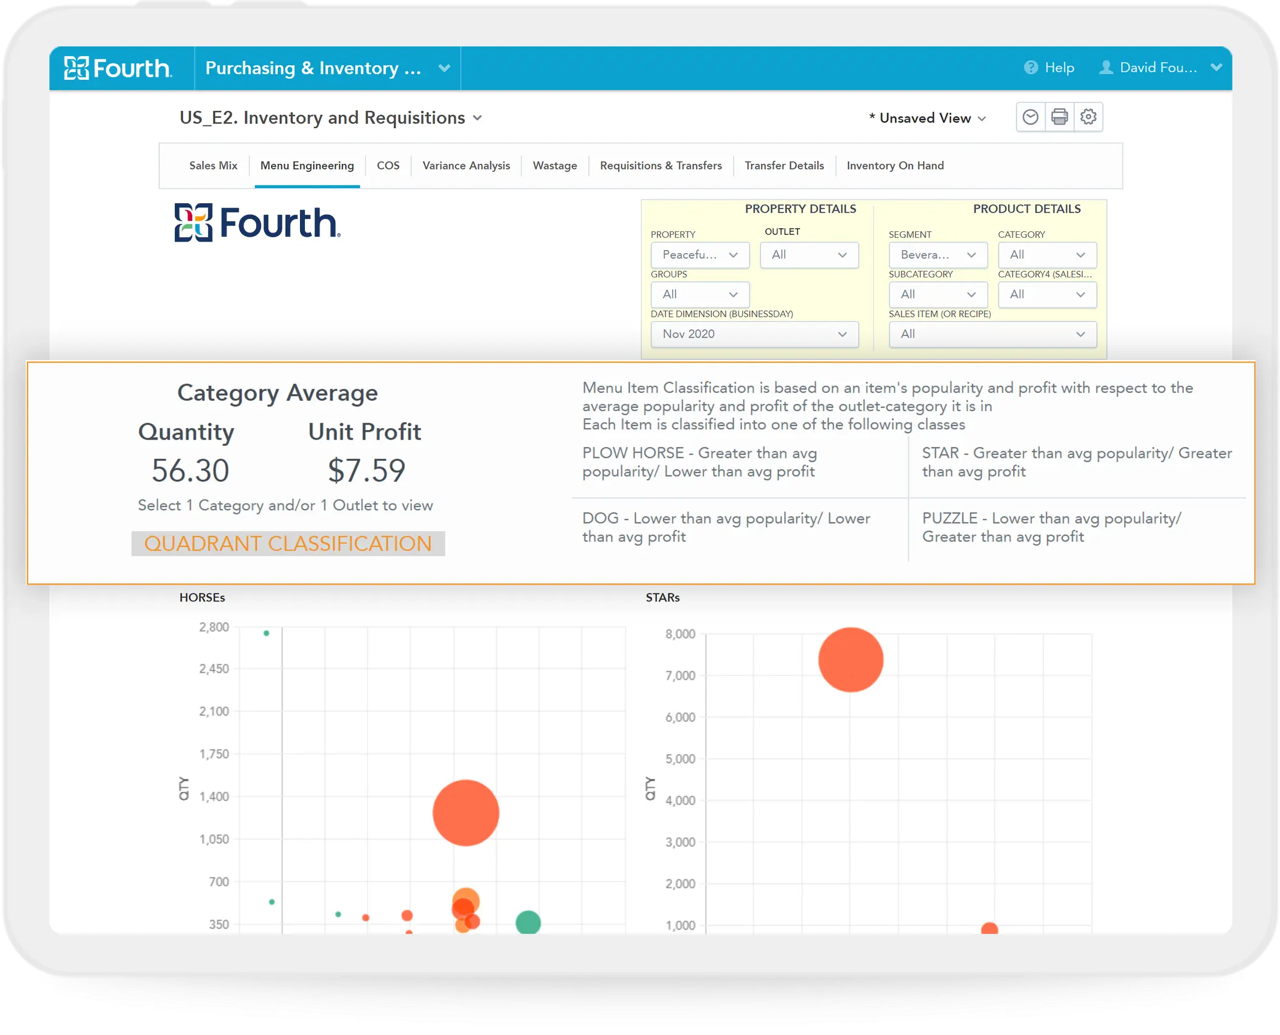Open the Inventory On Hand tab
1280x1035 pixels.
click(x=895, y=166)
